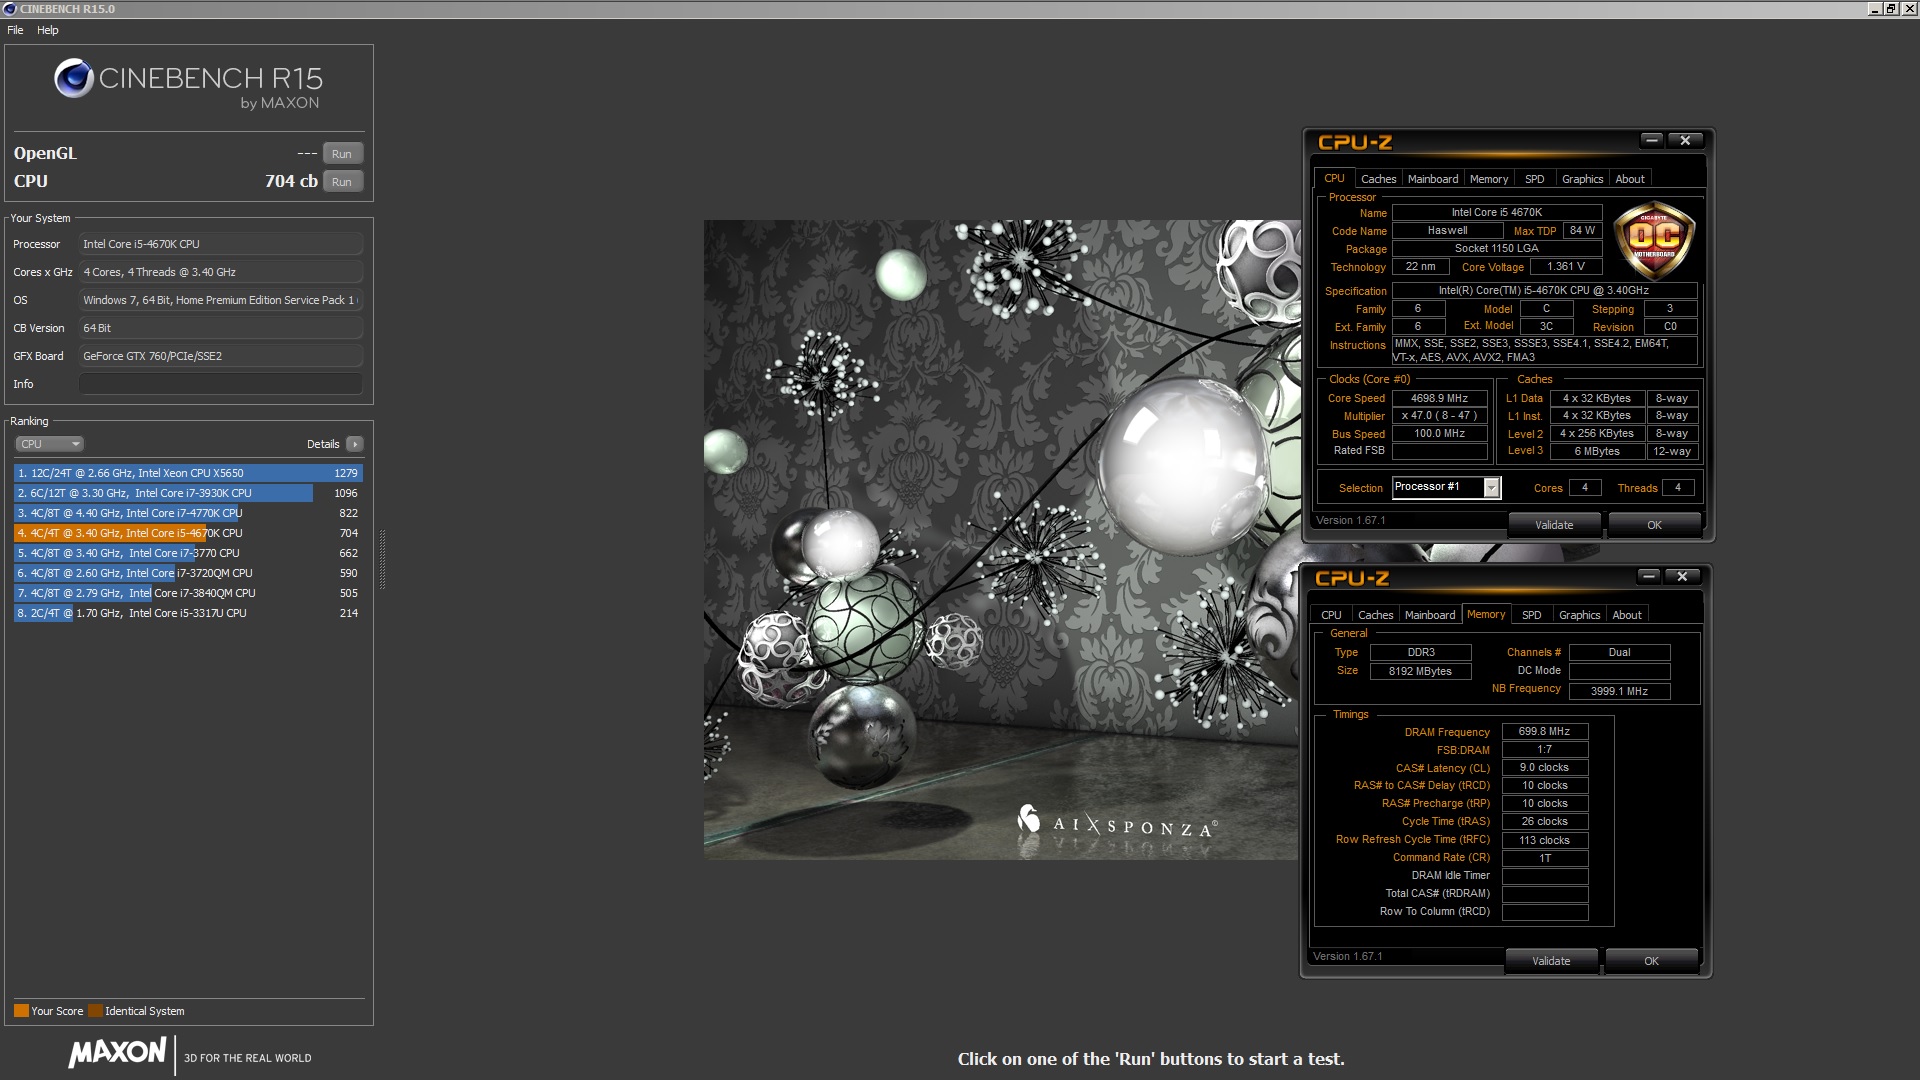1920x1080 pixels.
Task: Click the DRAM Frequency value 699.8 MHz
Action: [1544, 732]
